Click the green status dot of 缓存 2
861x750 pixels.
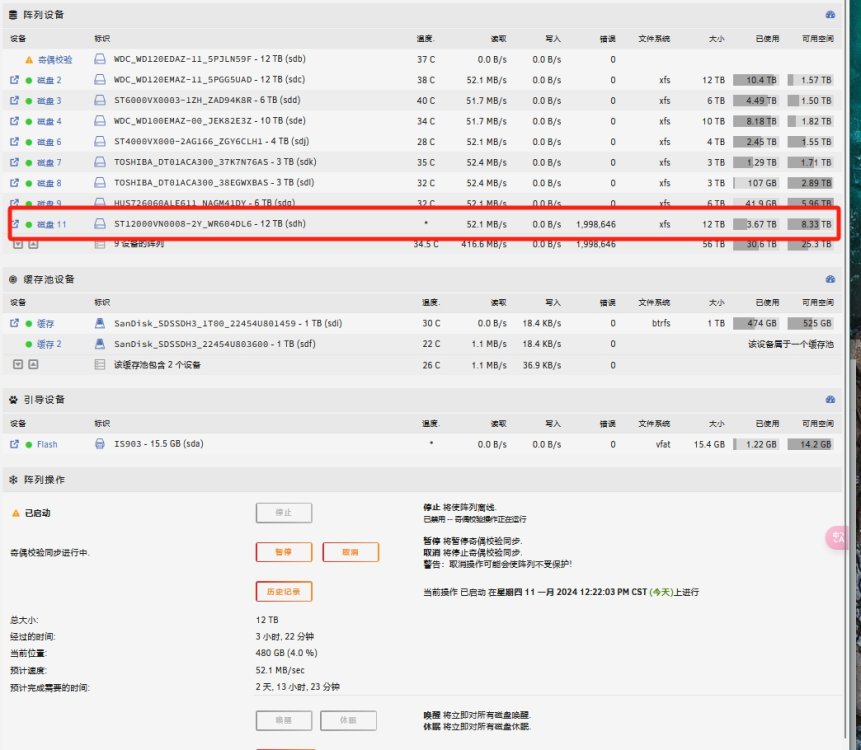pyautogui.click(x=29, y=344)
